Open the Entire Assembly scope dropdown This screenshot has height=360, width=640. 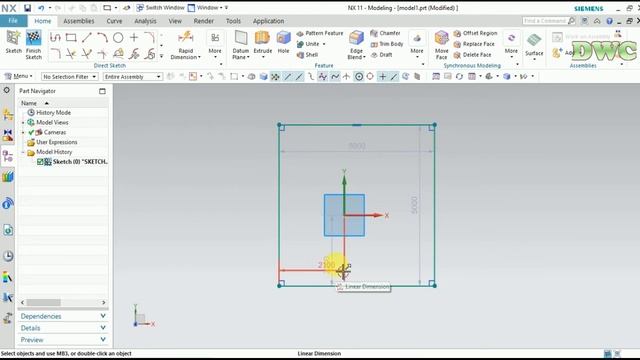(133, 76)
